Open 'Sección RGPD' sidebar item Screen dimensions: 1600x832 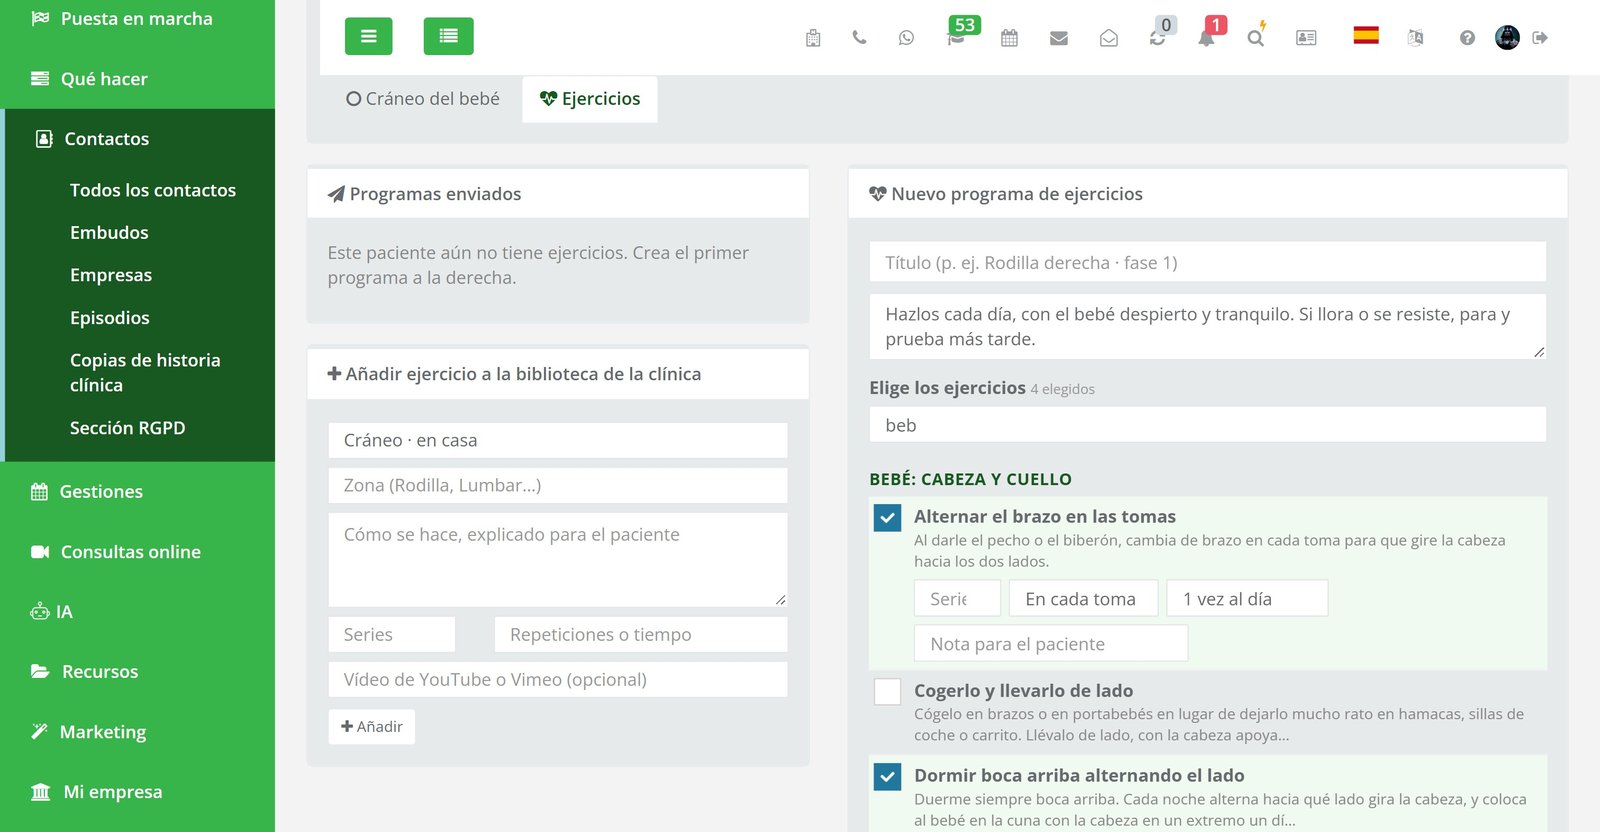coord(127,428)
